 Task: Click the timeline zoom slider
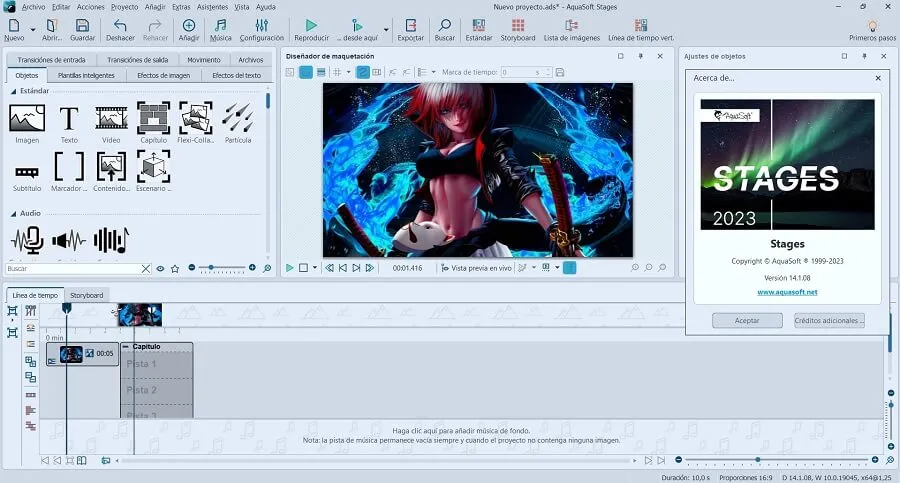pyautogui.click(x=777, y=460)
